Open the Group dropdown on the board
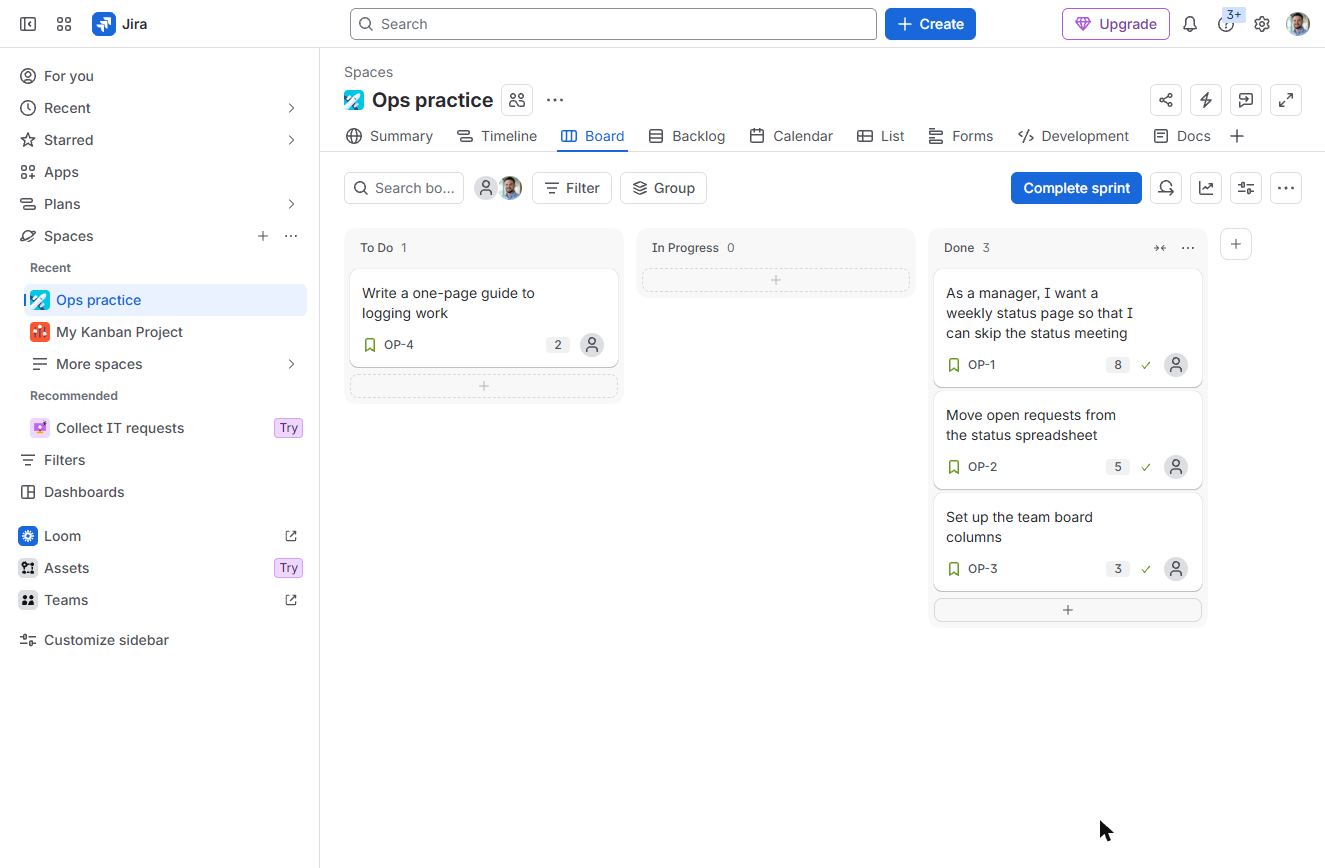 tap(663, 188)
